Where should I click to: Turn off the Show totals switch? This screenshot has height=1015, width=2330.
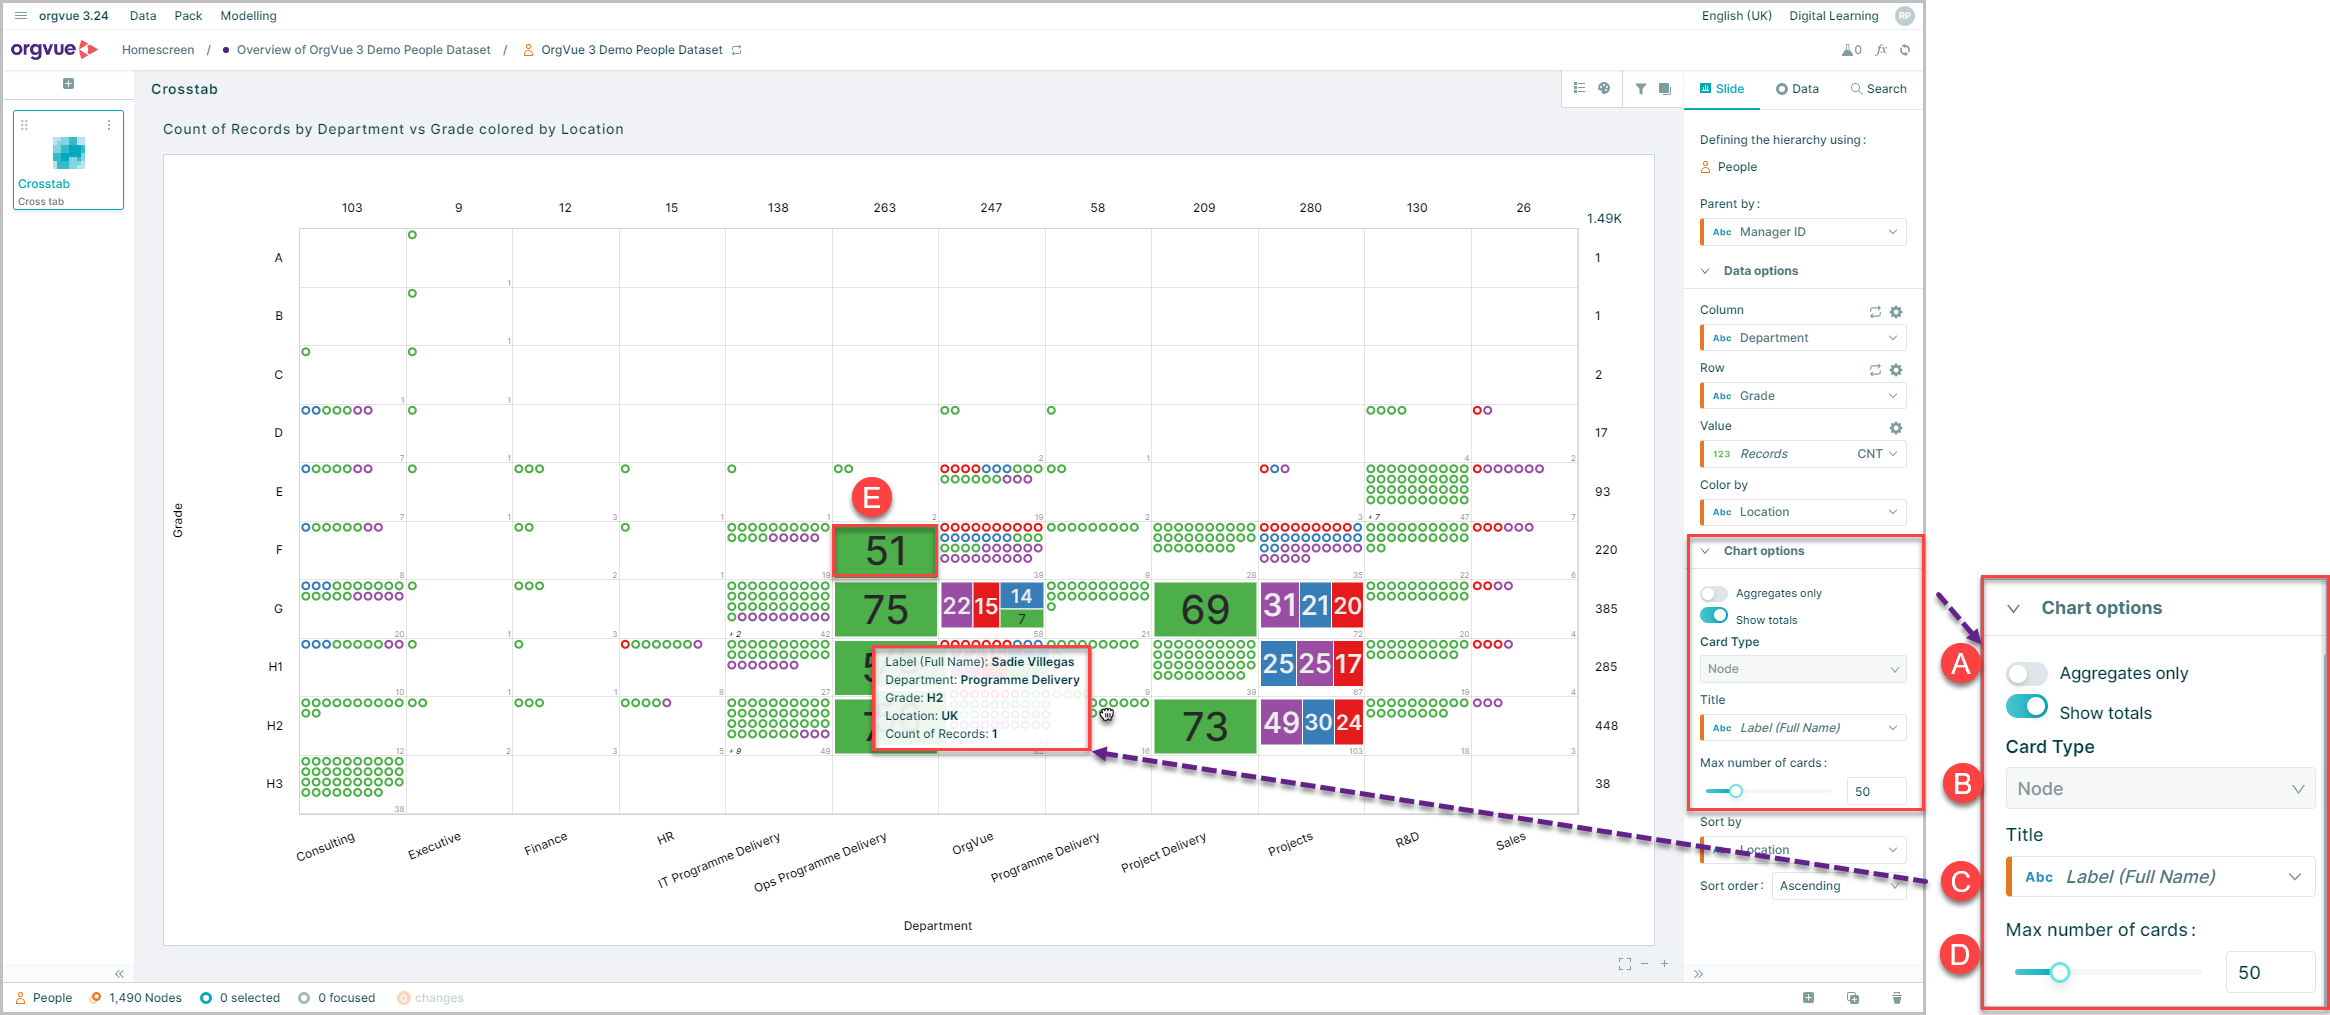click(x=1714, y=616)
